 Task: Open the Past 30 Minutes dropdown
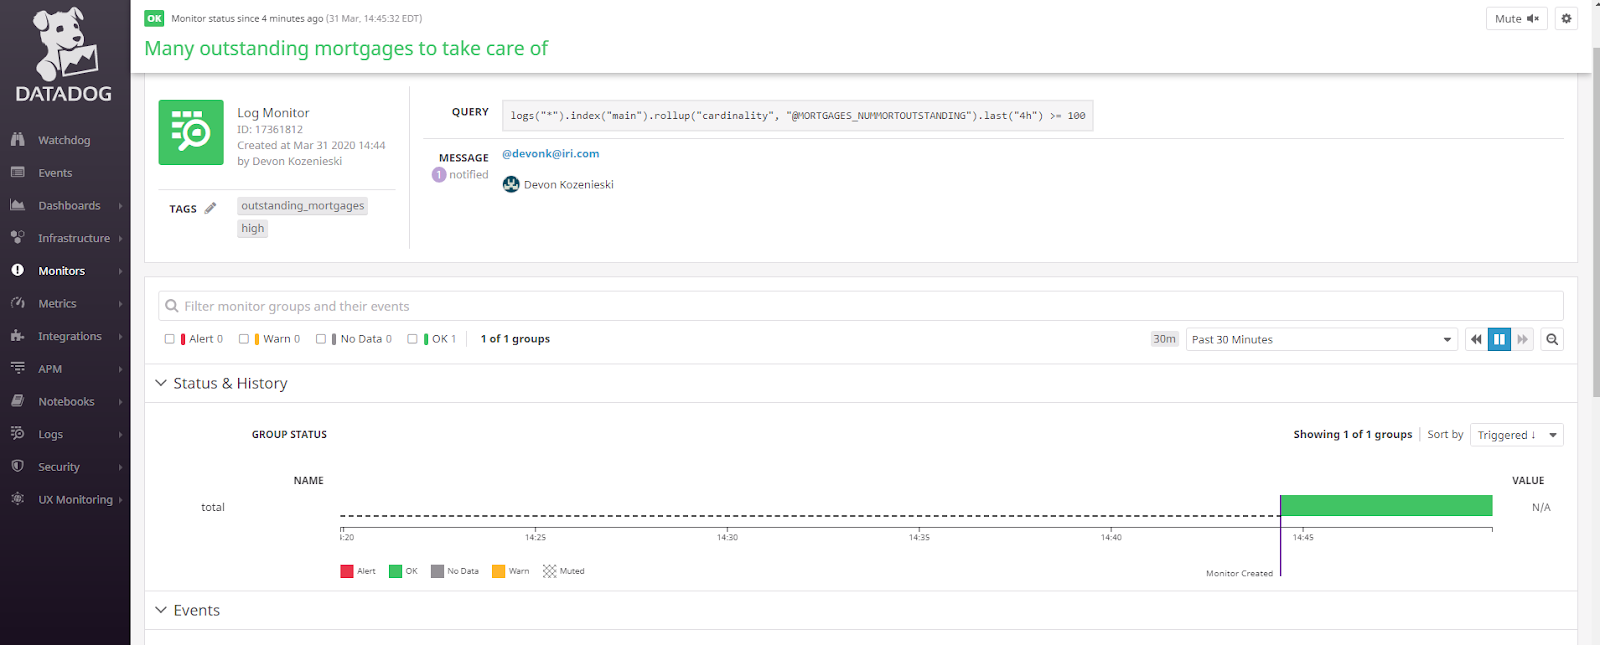(1321, 339)
